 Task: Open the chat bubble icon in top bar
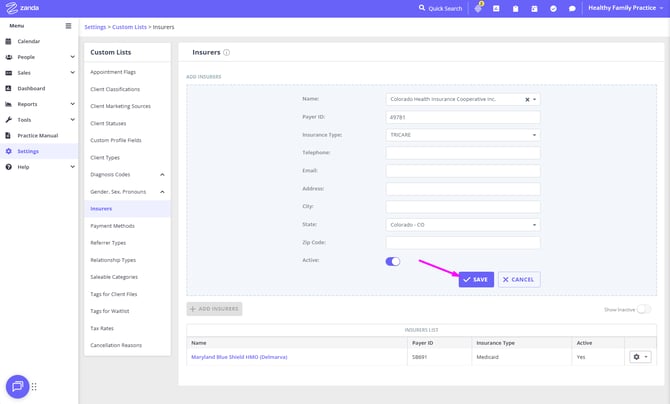pyautogui.click(x=572, y=8)
